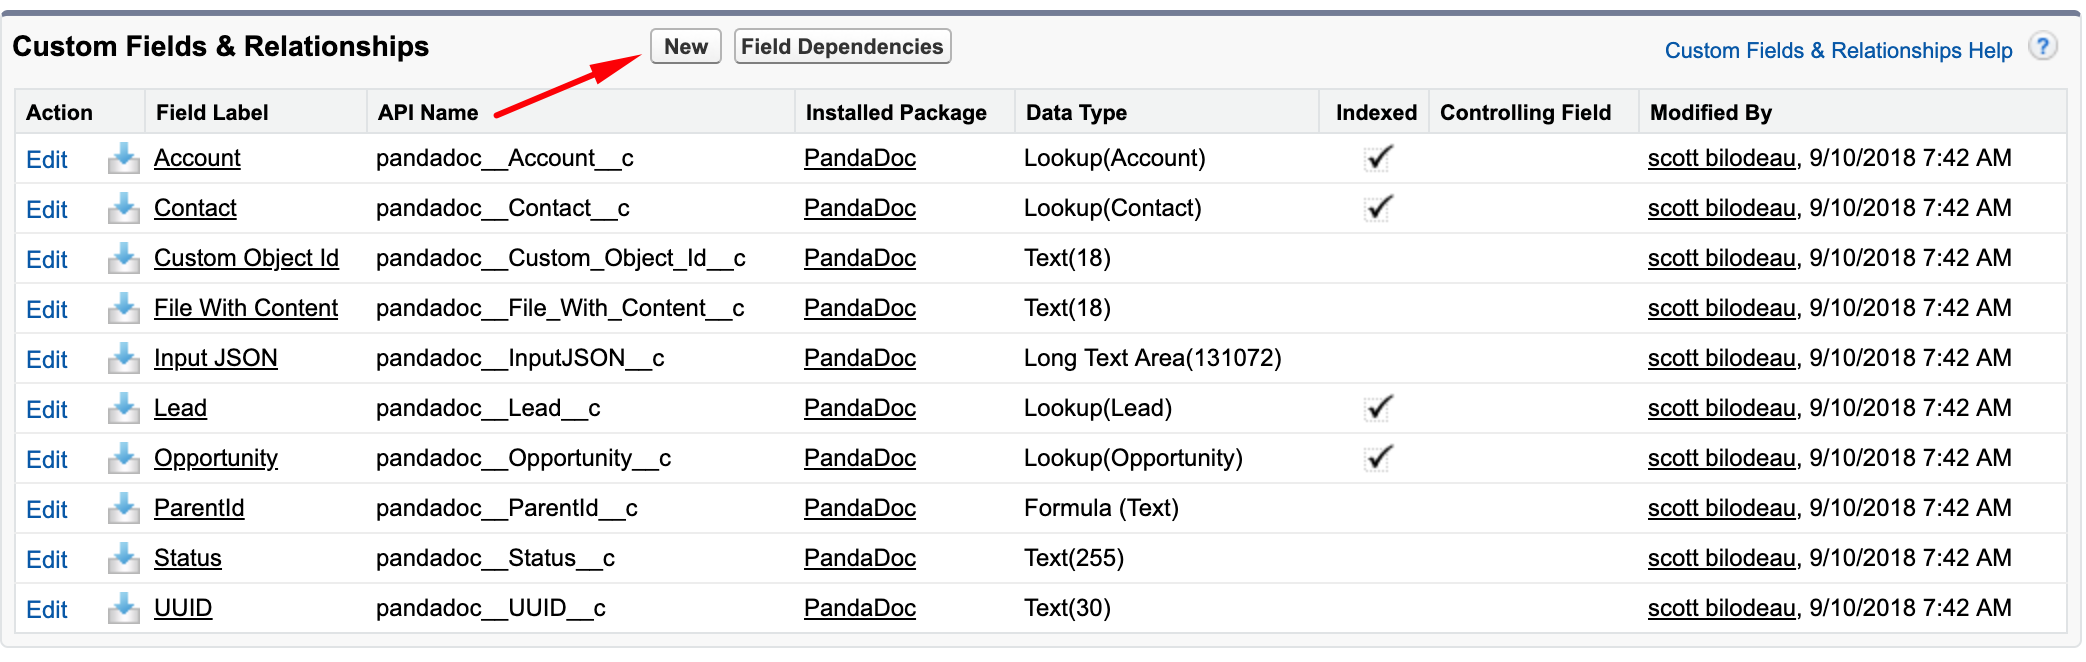The width and height of the screenshot is (2086, 662).
Task: Open the ParentId field label link
Action: pos(199,508)
